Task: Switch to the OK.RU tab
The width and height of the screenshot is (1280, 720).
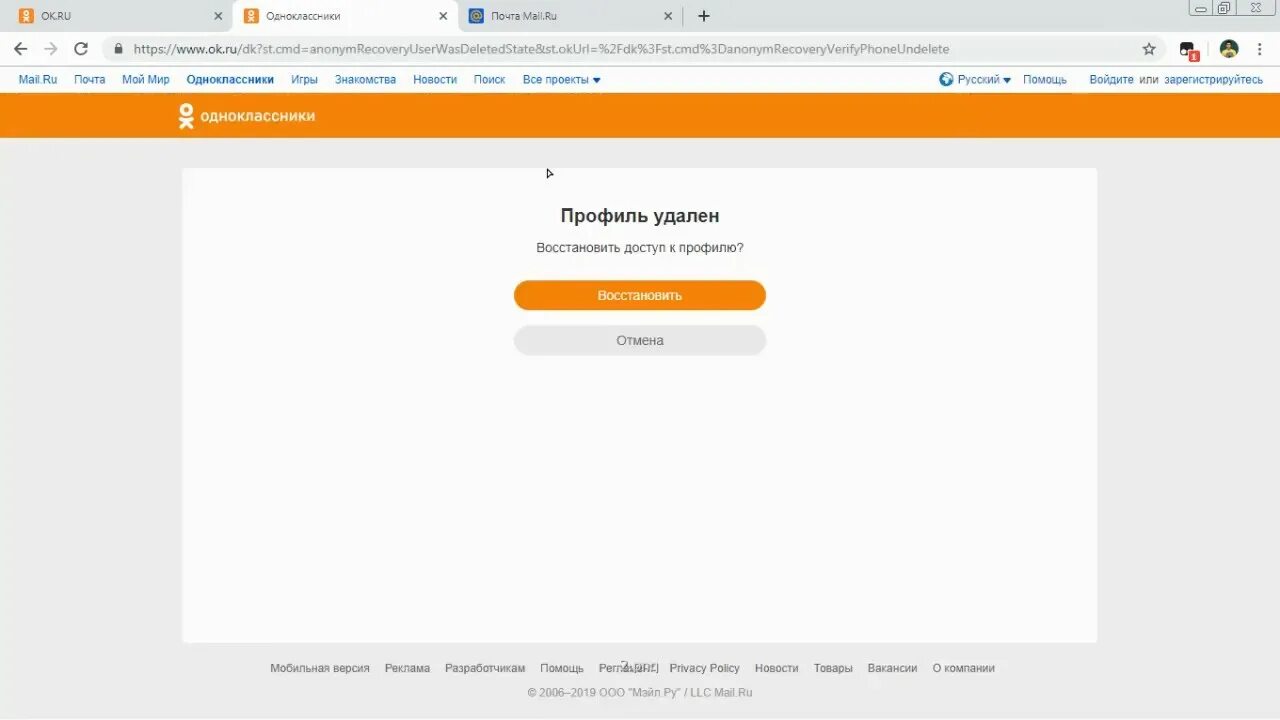Action: (120, 16)
